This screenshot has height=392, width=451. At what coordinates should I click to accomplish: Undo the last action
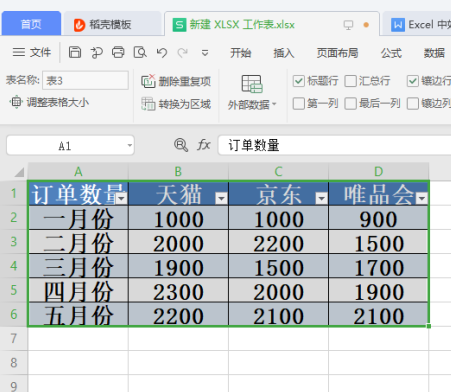(162, 52)
